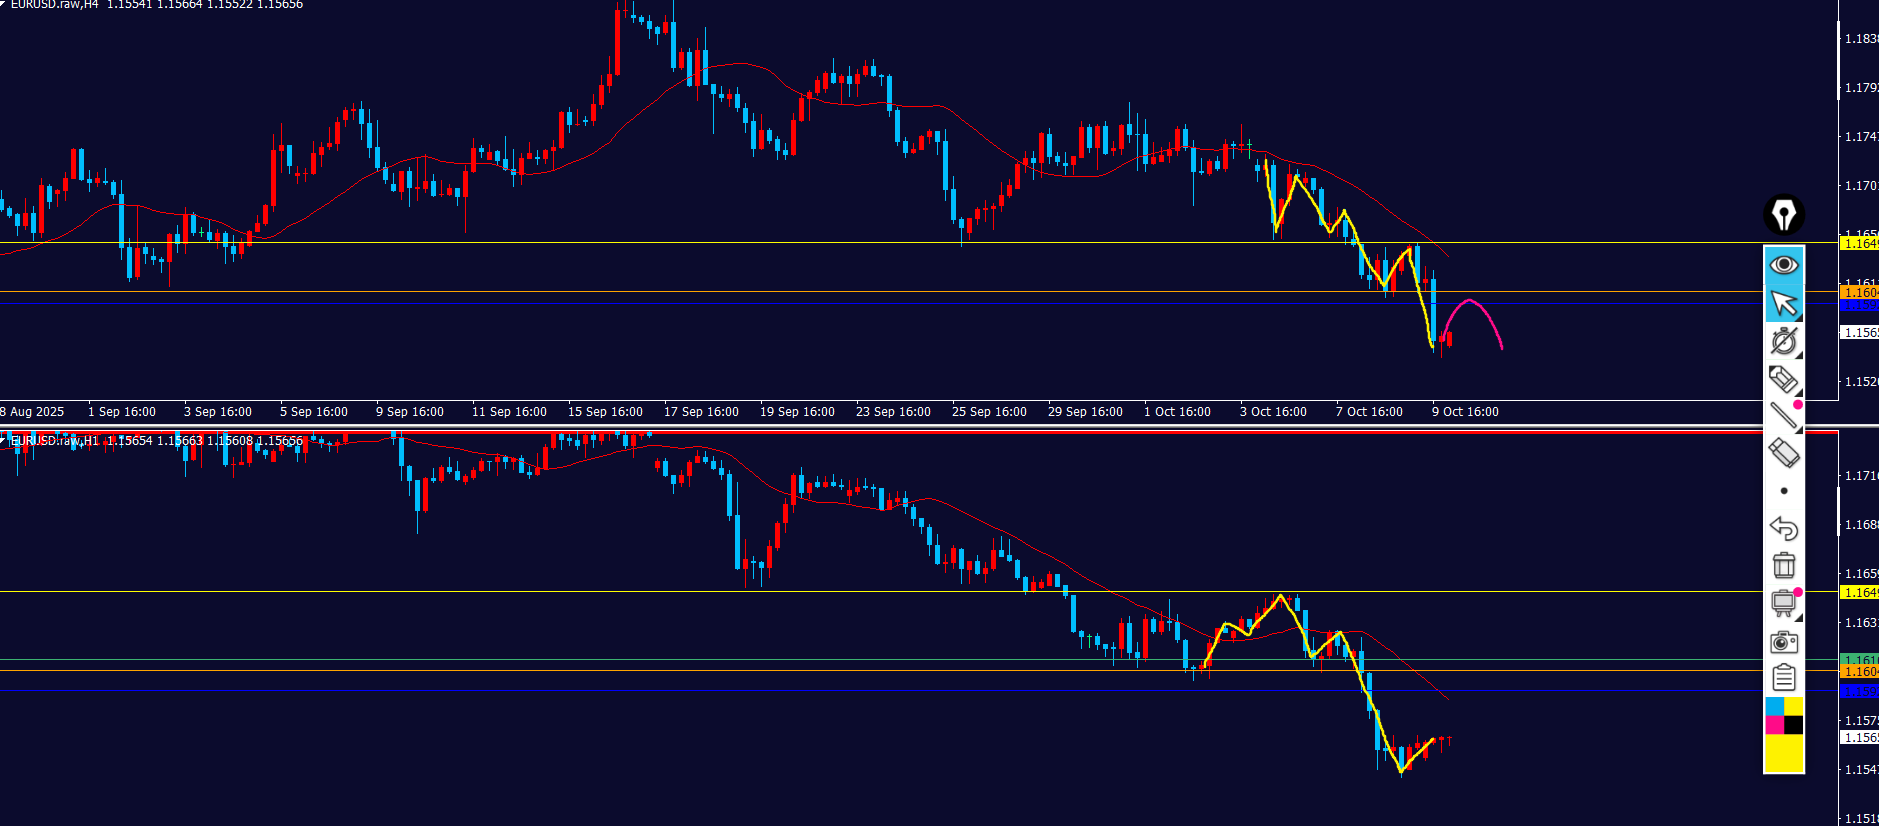Toggle drawing visibility with the eye icon
The height and width of the screenshot is (826, 1879).
pyautogui.click(x=1783, y=265)
